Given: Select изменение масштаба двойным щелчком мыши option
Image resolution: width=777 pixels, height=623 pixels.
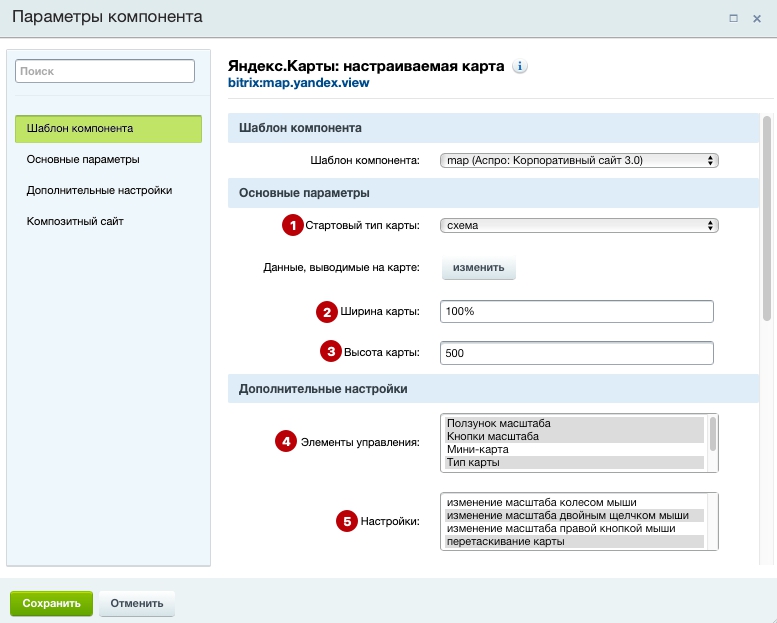Looking at the screenshot, I should coord(575,515).
